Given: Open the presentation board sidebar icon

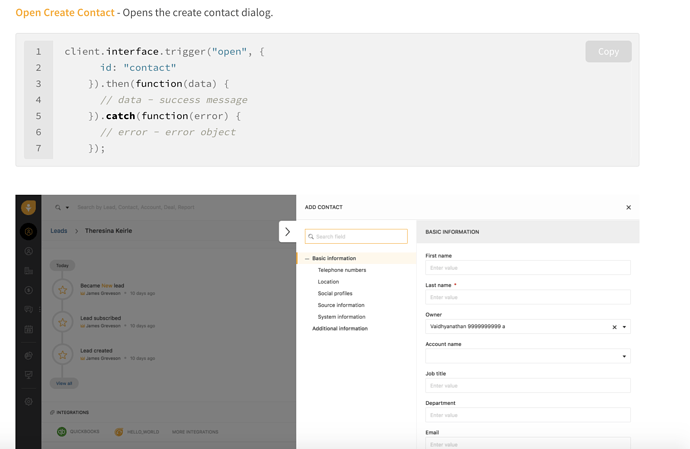Looking at the screenshot, I should point(29,375).
